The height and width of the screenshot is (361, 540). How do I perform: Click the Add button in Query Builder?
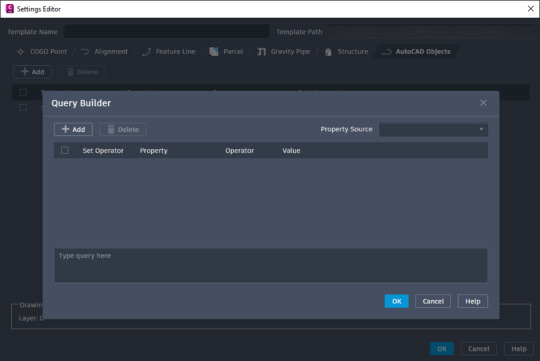click(73, 130)
